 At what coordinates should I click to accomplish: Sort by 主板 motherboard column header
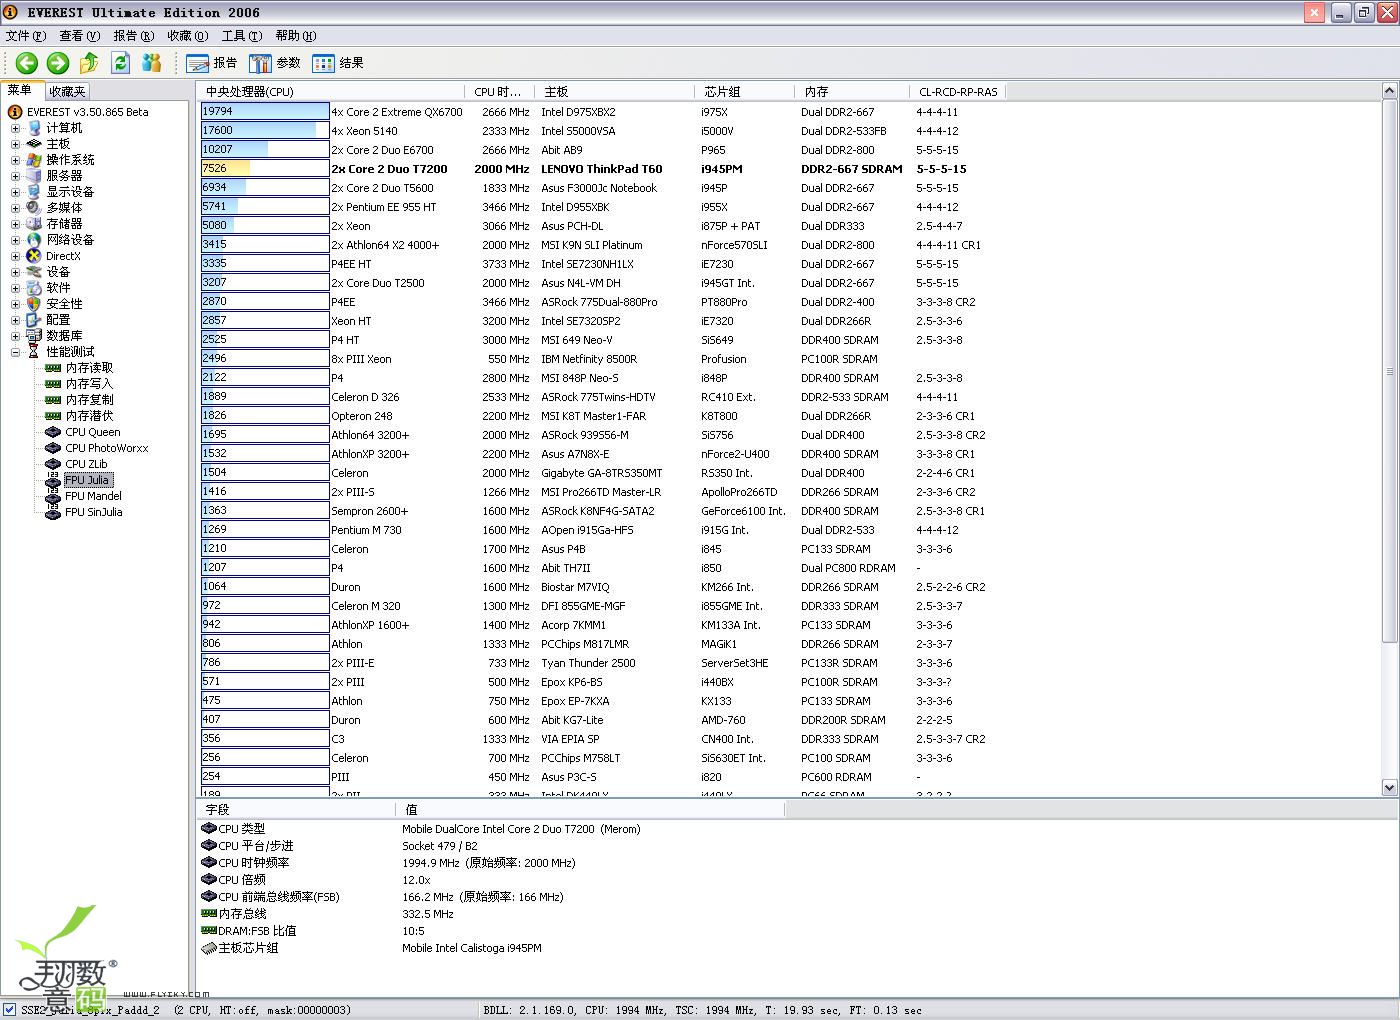(614, 91)
